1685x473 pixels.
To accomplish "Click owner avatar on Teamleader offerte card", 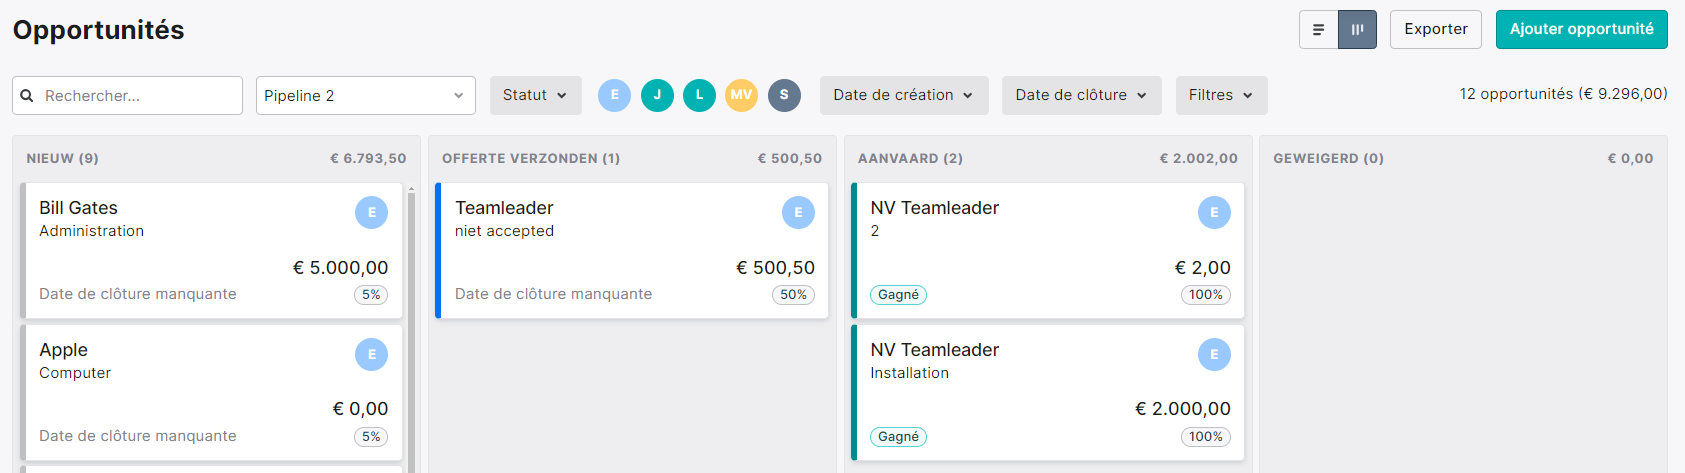I will click(798, 212).
